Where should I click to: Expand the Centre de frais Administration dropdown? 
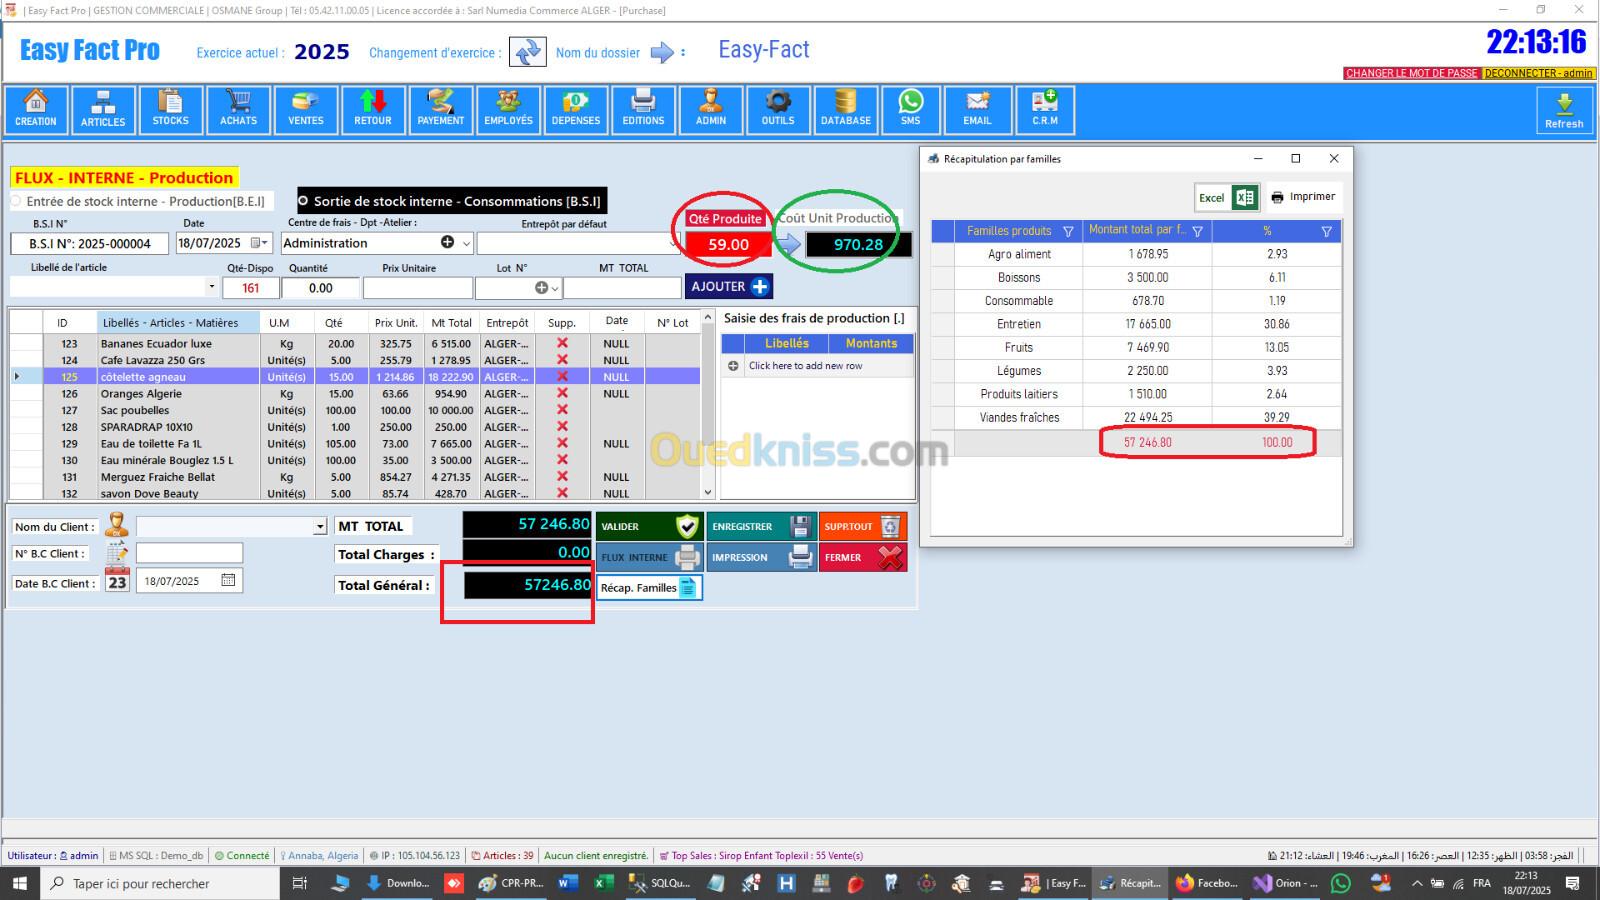466,243
